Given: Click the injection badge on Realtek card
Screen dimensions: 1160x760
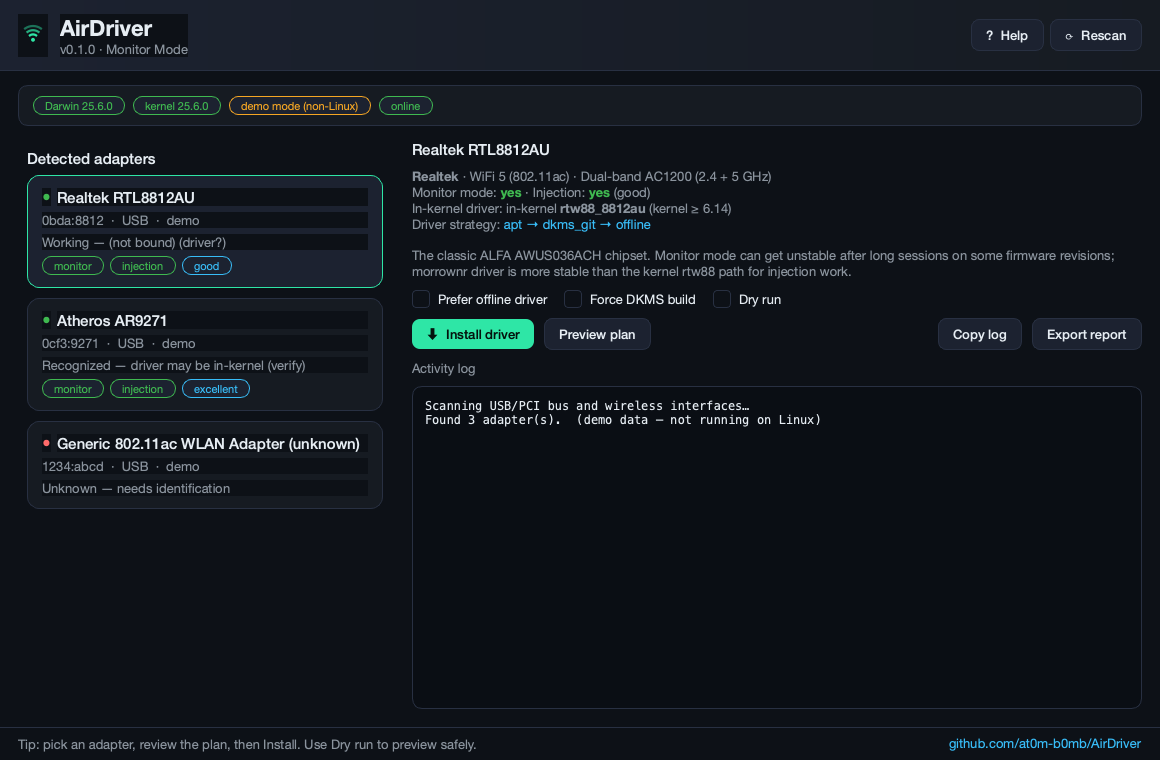Looking at the screenshot, I should click(x=142, y=266).
